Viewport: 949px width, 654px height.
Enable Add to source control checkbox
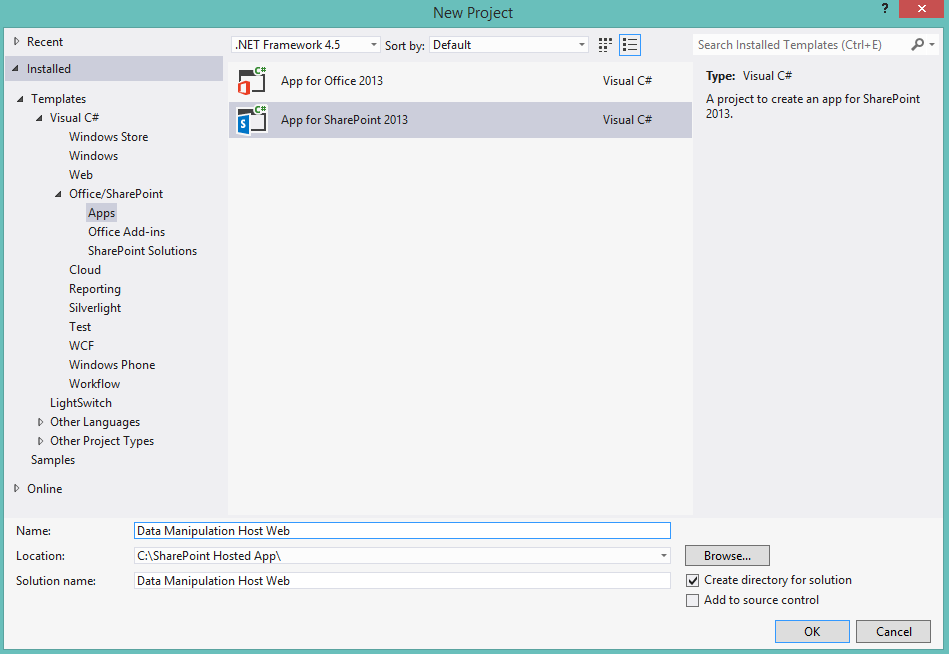(x=693, y=600)
